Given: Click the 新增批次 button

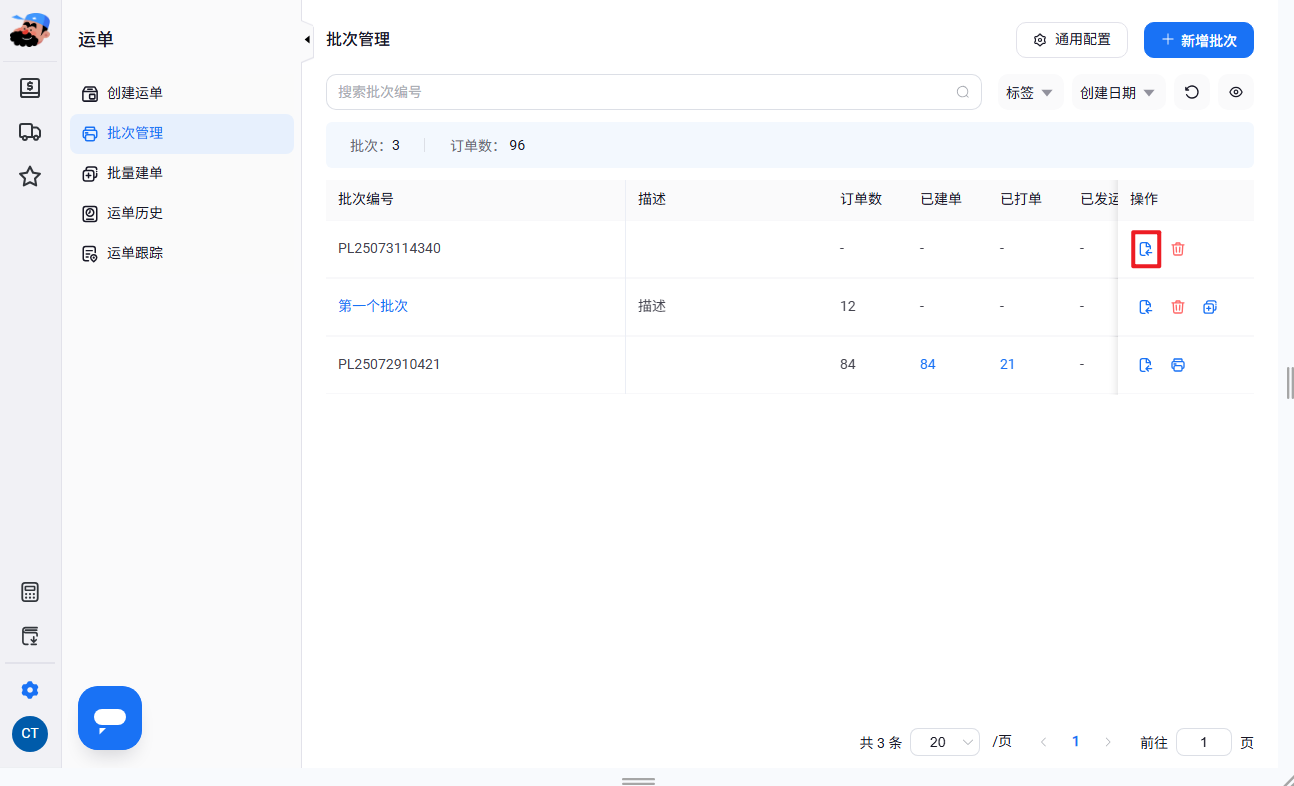Looking at the screenshot, I should [x=1199, y=40].
